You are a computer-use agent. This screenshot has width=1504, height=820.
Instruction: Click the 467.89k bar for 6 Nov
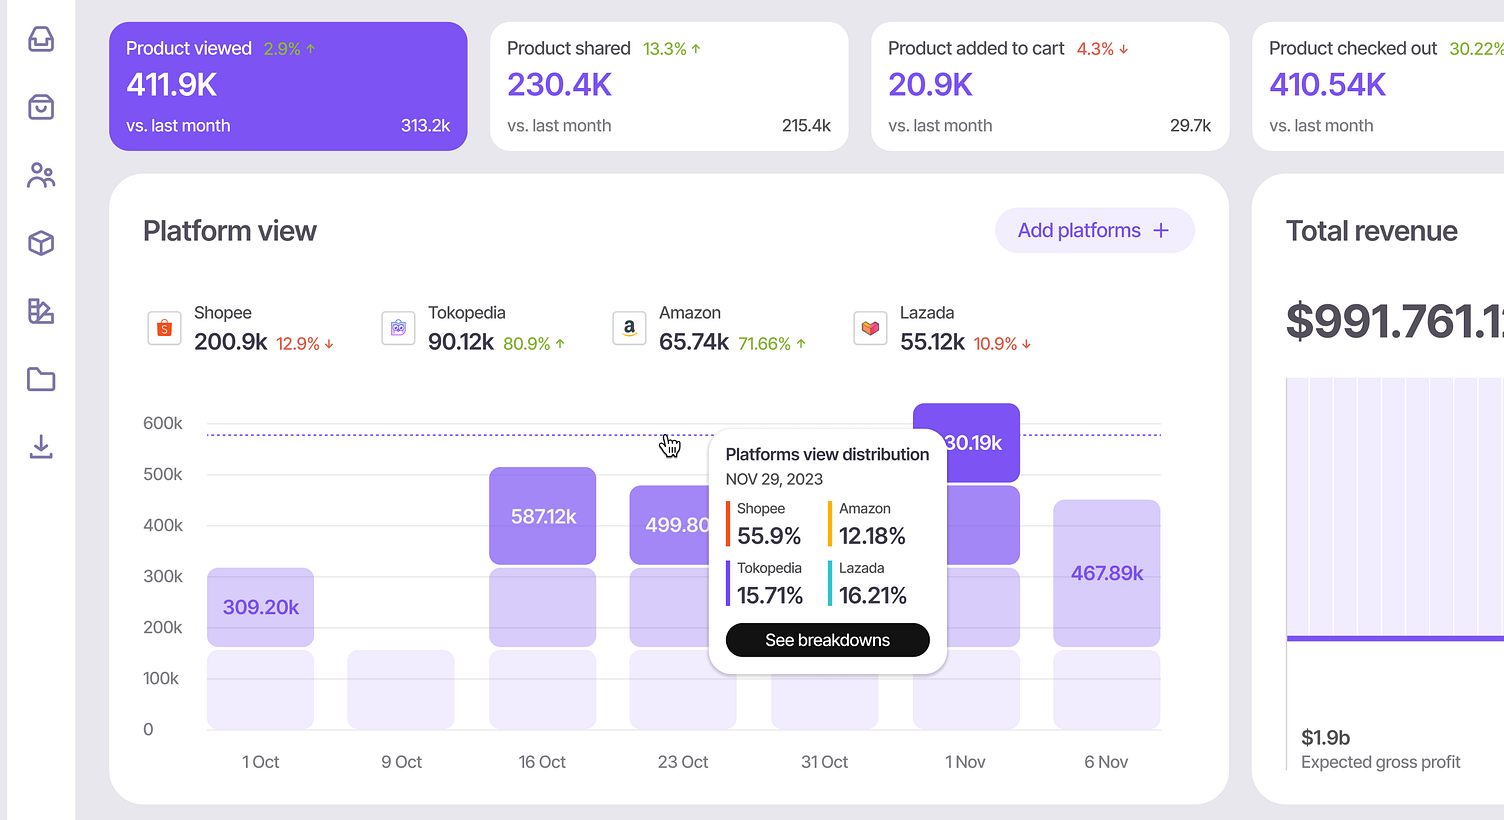click(1106, 573)
